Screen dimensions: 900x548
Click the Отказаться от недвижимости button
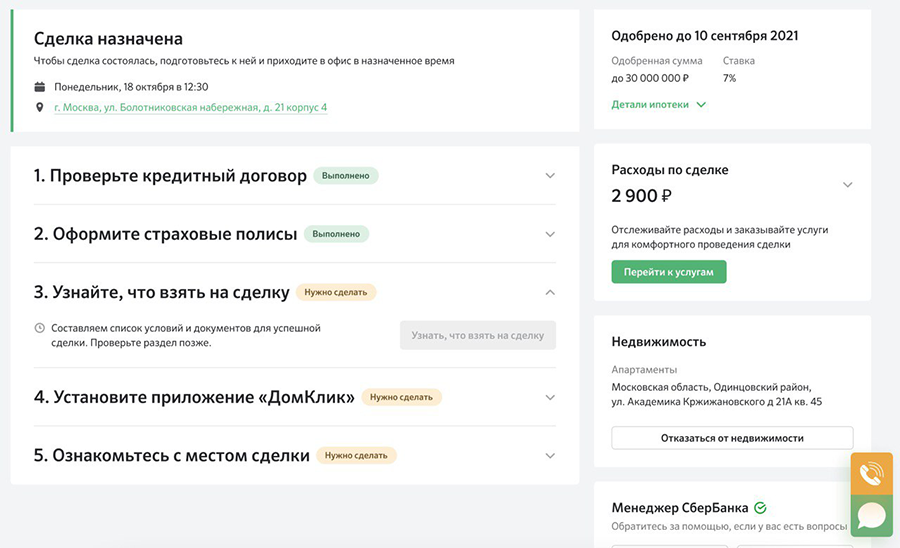coord(732,438)
